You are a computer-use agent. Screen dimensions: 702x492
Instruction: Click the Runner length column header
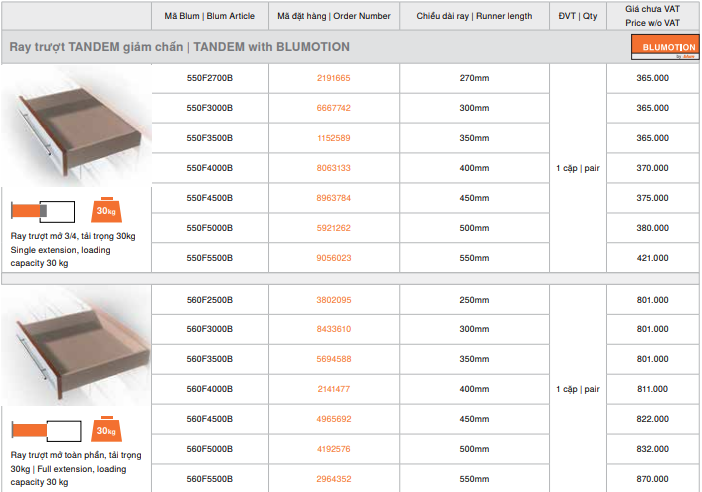coord(474,16)
